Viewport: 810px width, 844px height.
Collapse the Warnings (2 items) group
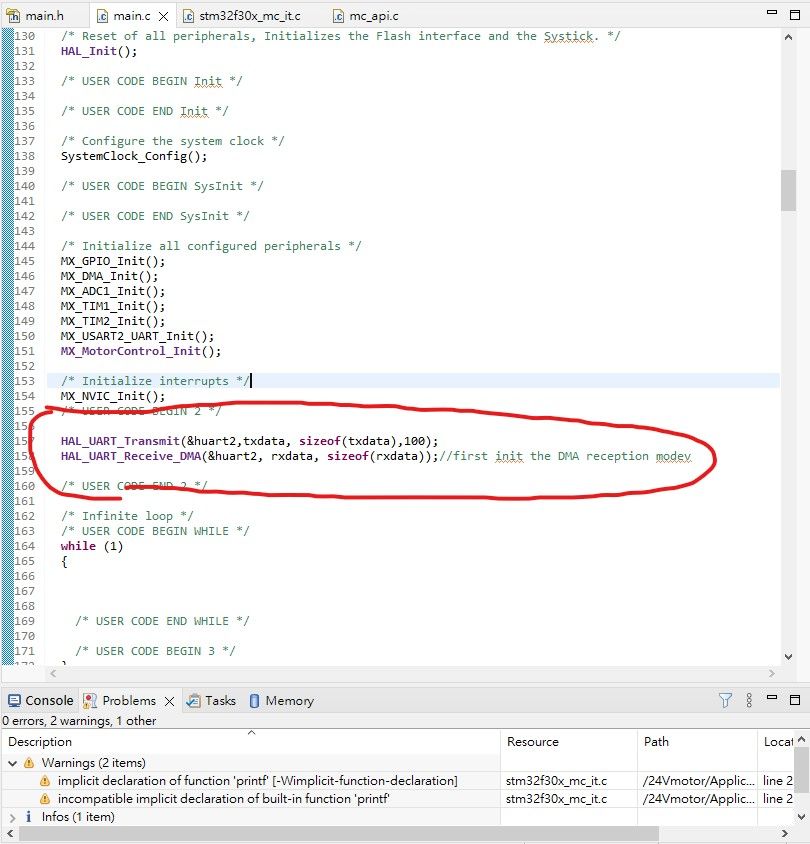12,763
